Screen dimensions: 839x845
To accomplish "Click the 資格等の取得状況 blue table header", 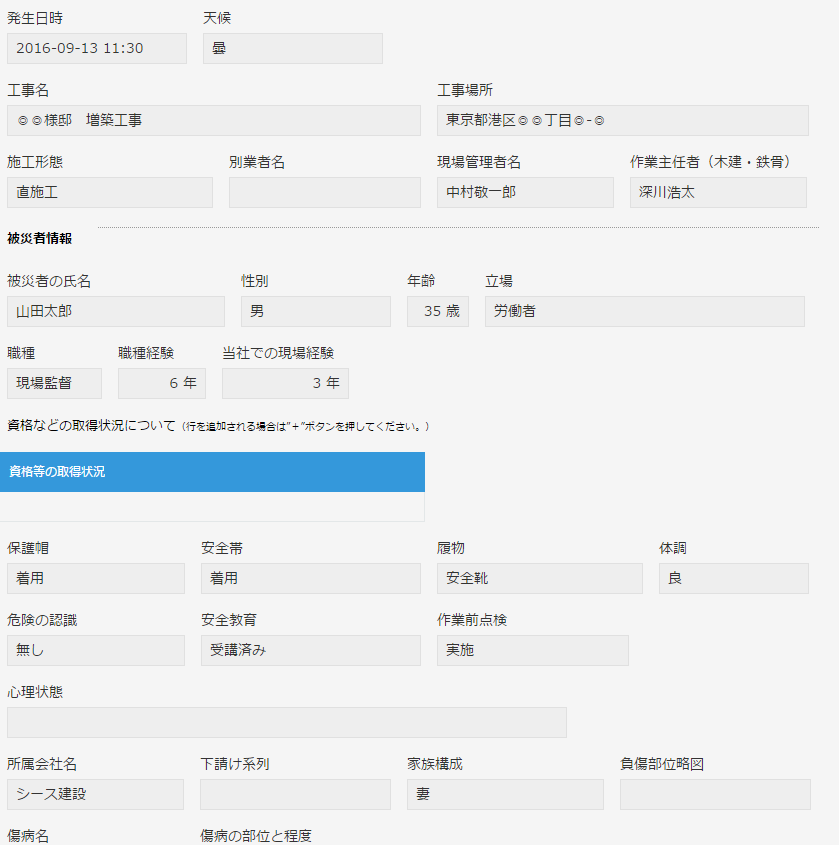I will click(212, 472).
